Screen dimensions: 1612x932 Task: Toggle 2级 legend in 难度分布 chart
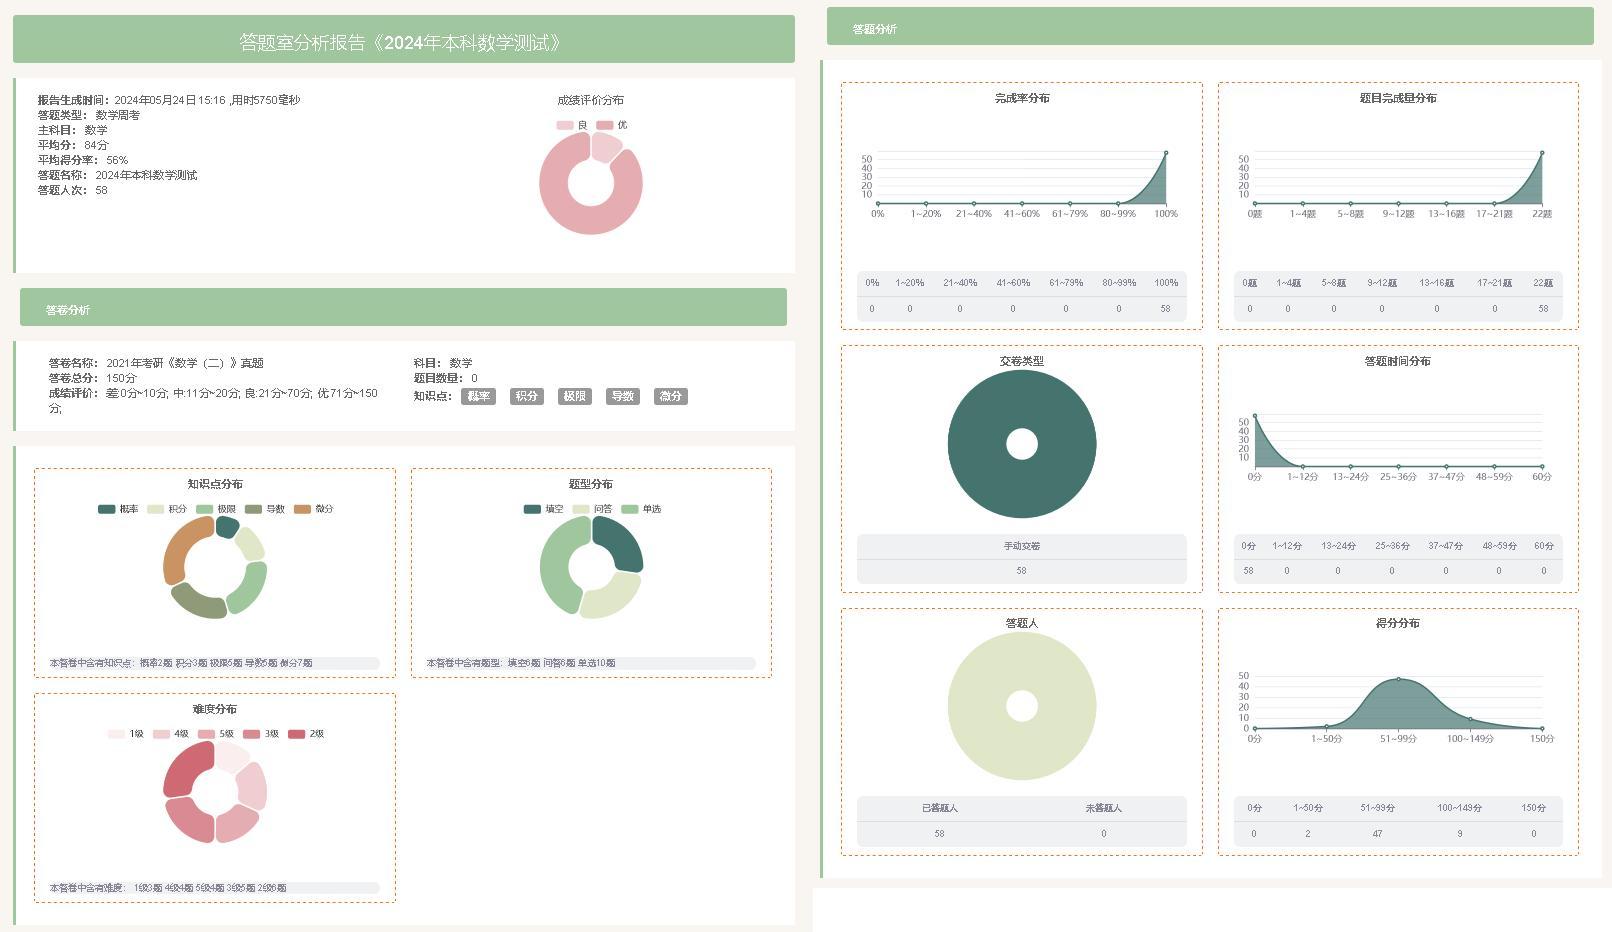(306, 734)
